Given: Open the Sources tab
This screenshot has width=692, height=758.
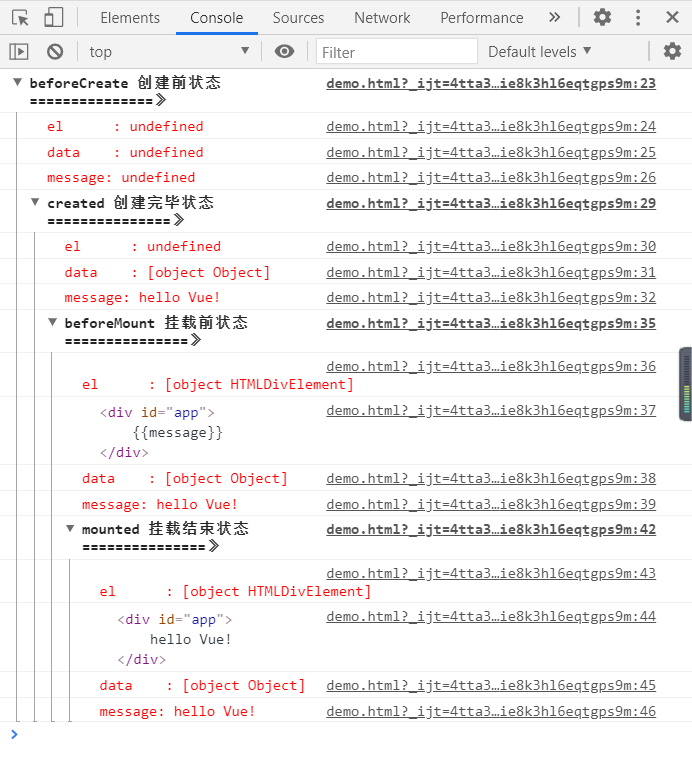Looking at the screenshot, I should (298, 17).
